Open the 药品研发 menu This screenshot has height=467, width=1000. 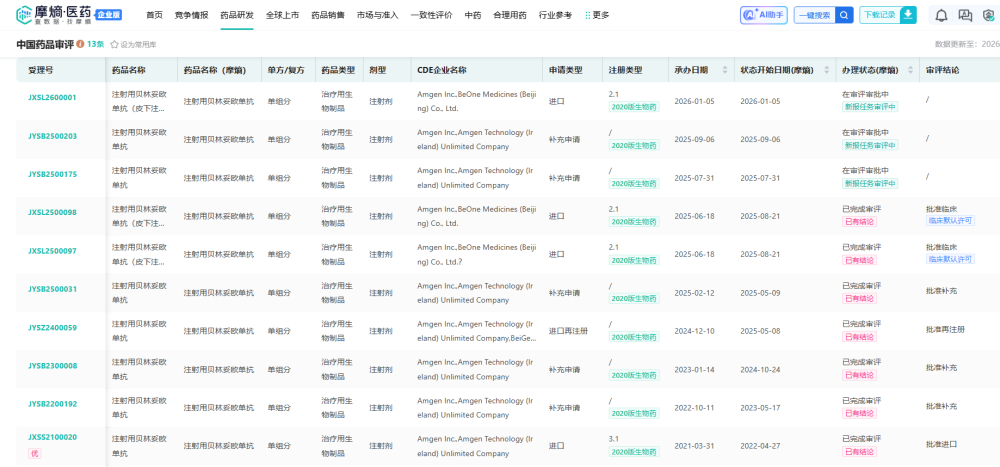(x=237, y=15)
